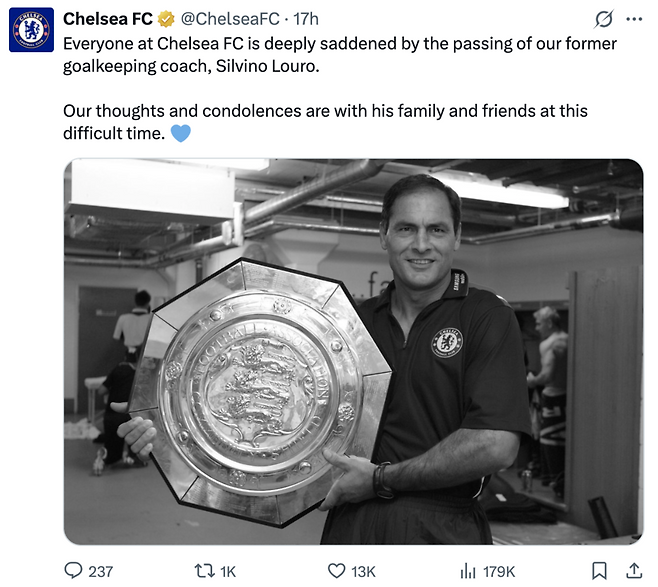
Task: Click the reply speech-bubble icon
Action: coord(73,571)
